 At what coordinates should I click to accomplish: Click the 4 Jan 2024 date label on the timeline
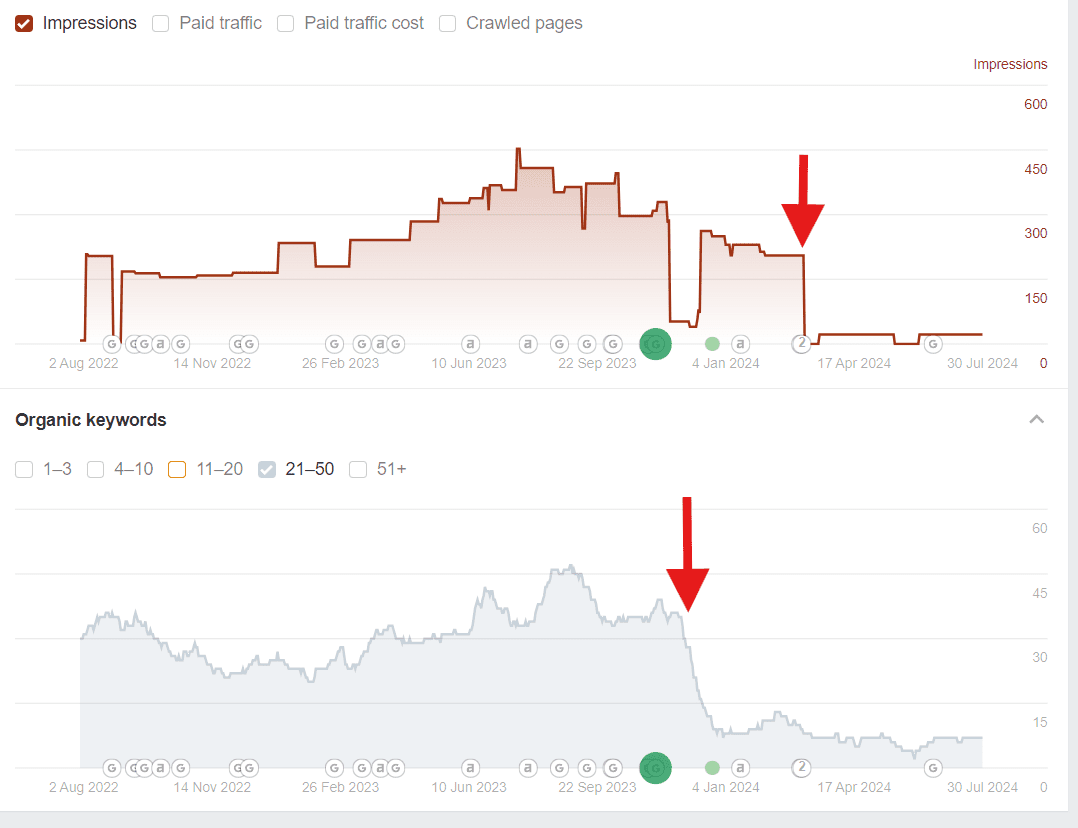726,363
